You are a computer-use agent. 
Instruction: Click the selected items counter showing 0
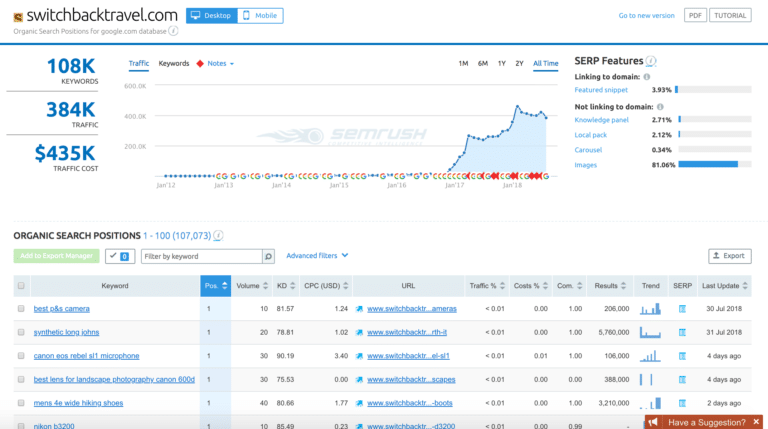(x=120, y=256)
